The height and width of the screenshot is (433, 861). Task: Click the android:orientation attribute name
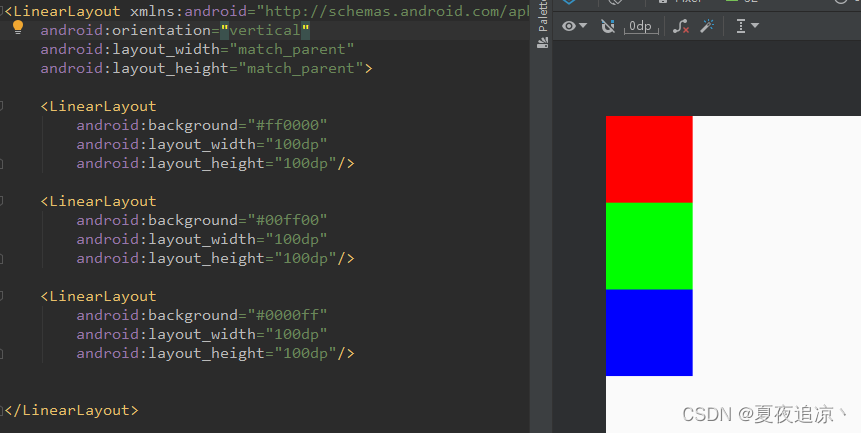(126, 30)
